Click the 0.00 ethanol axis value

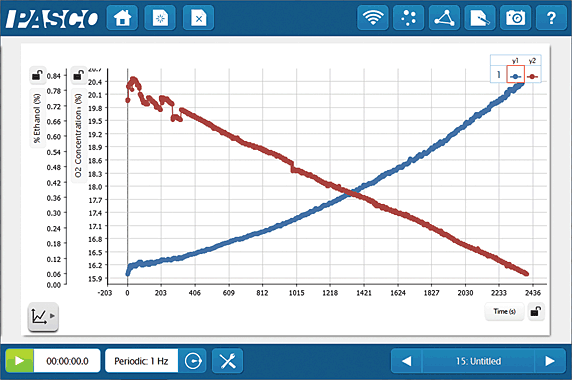(54, 285)
